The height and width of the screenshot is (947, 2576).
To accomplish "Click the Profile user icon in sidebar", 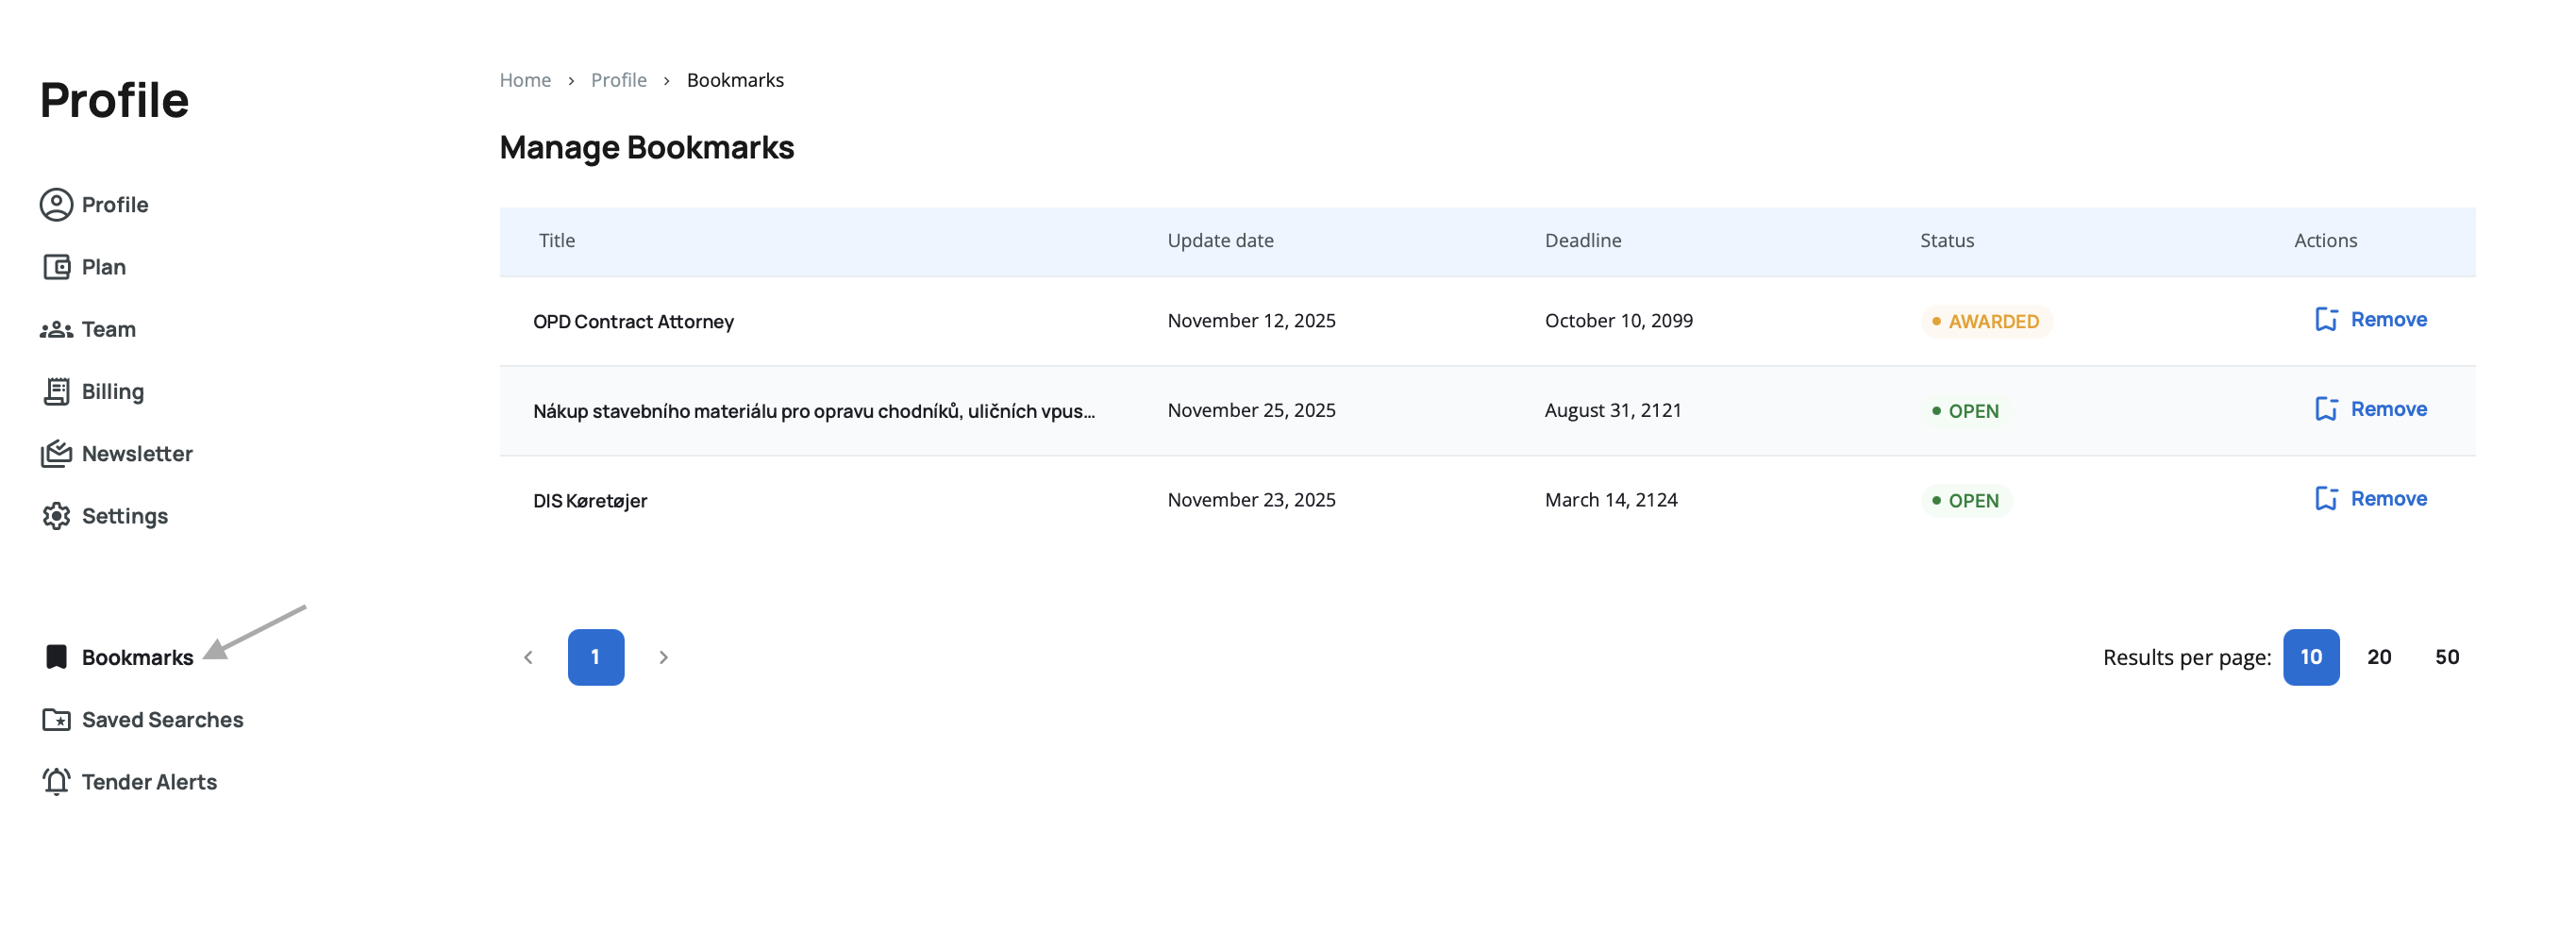I will 56,205.
